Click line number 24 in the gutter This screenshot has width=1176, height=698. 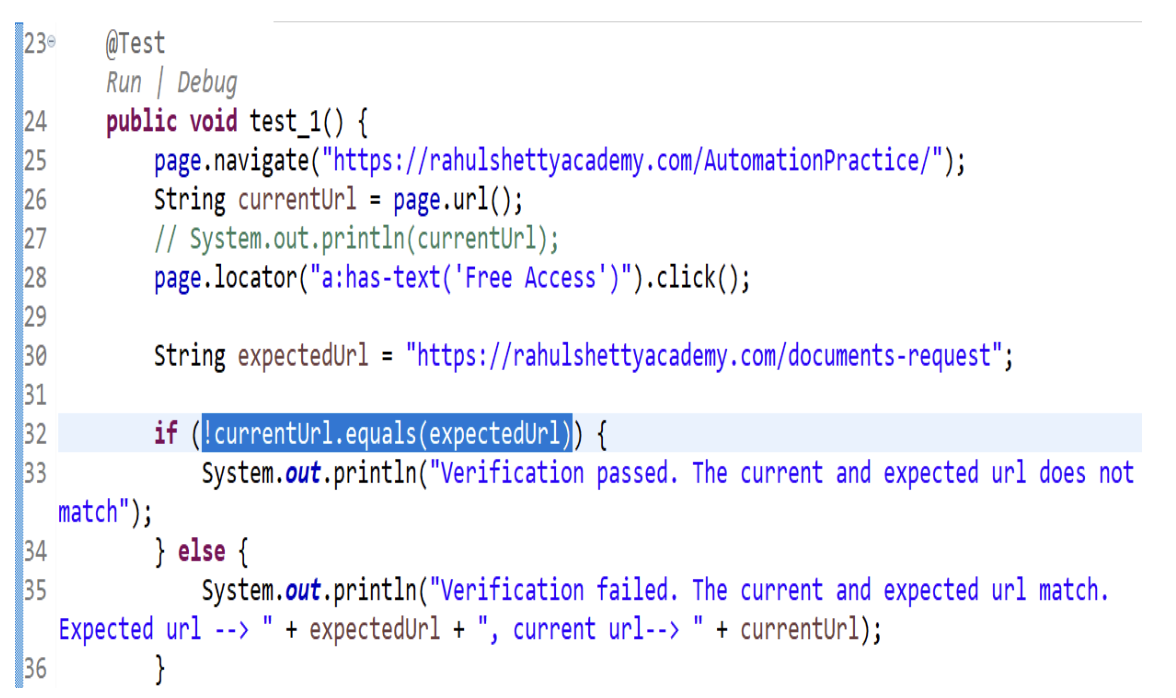34,122
